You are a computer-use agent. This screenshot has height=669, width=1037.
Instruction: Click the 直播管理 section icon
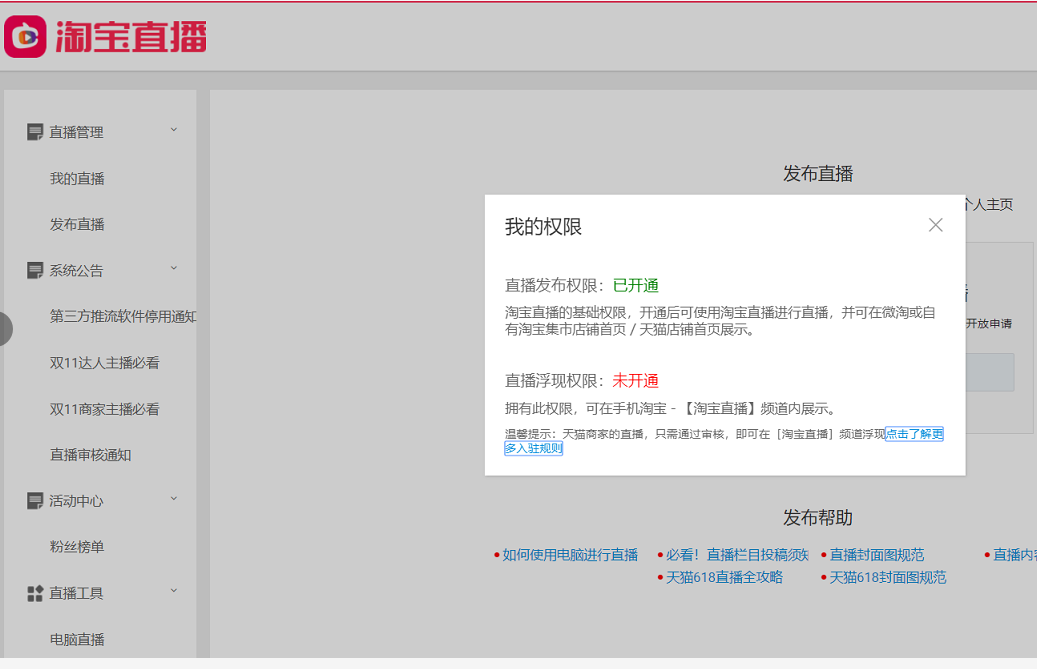pyautogui.click(x=35, y=132)
